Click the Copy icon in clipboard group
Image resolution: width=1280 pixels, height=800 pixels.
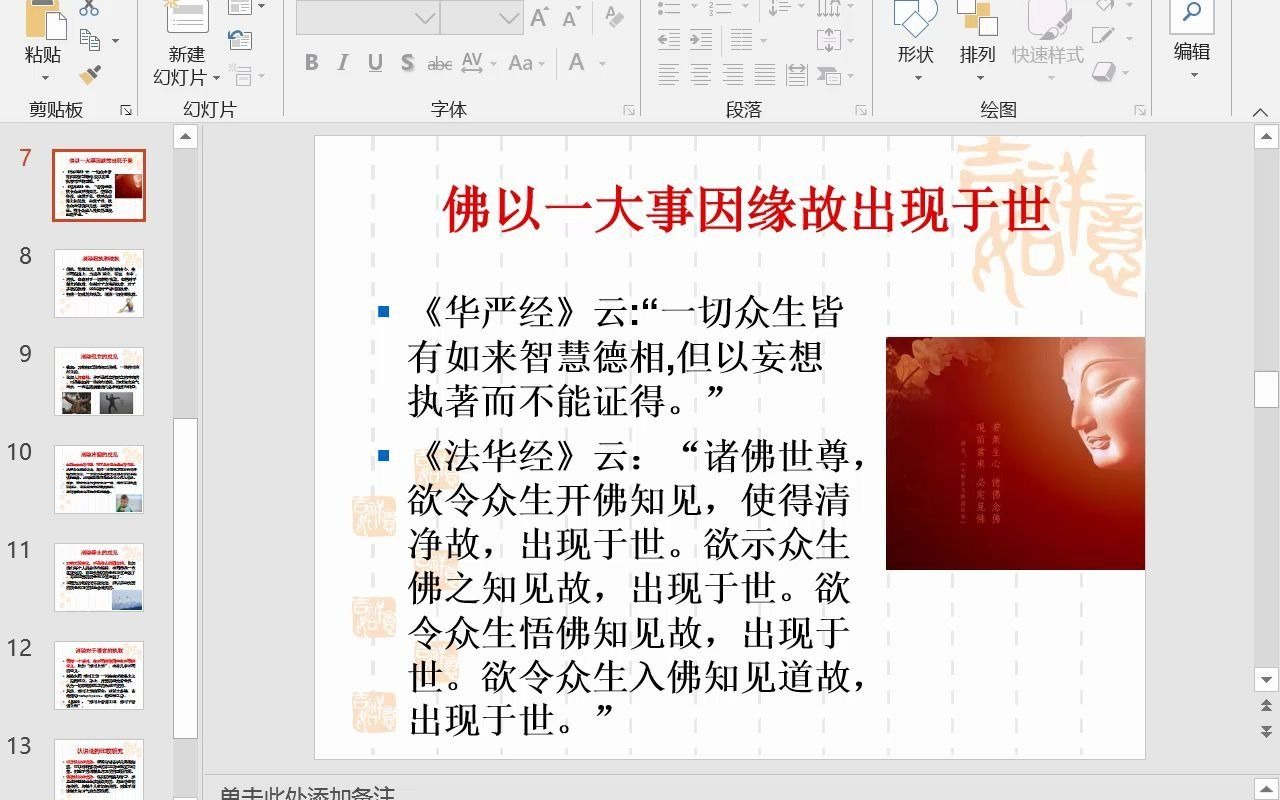click(90, 41)
